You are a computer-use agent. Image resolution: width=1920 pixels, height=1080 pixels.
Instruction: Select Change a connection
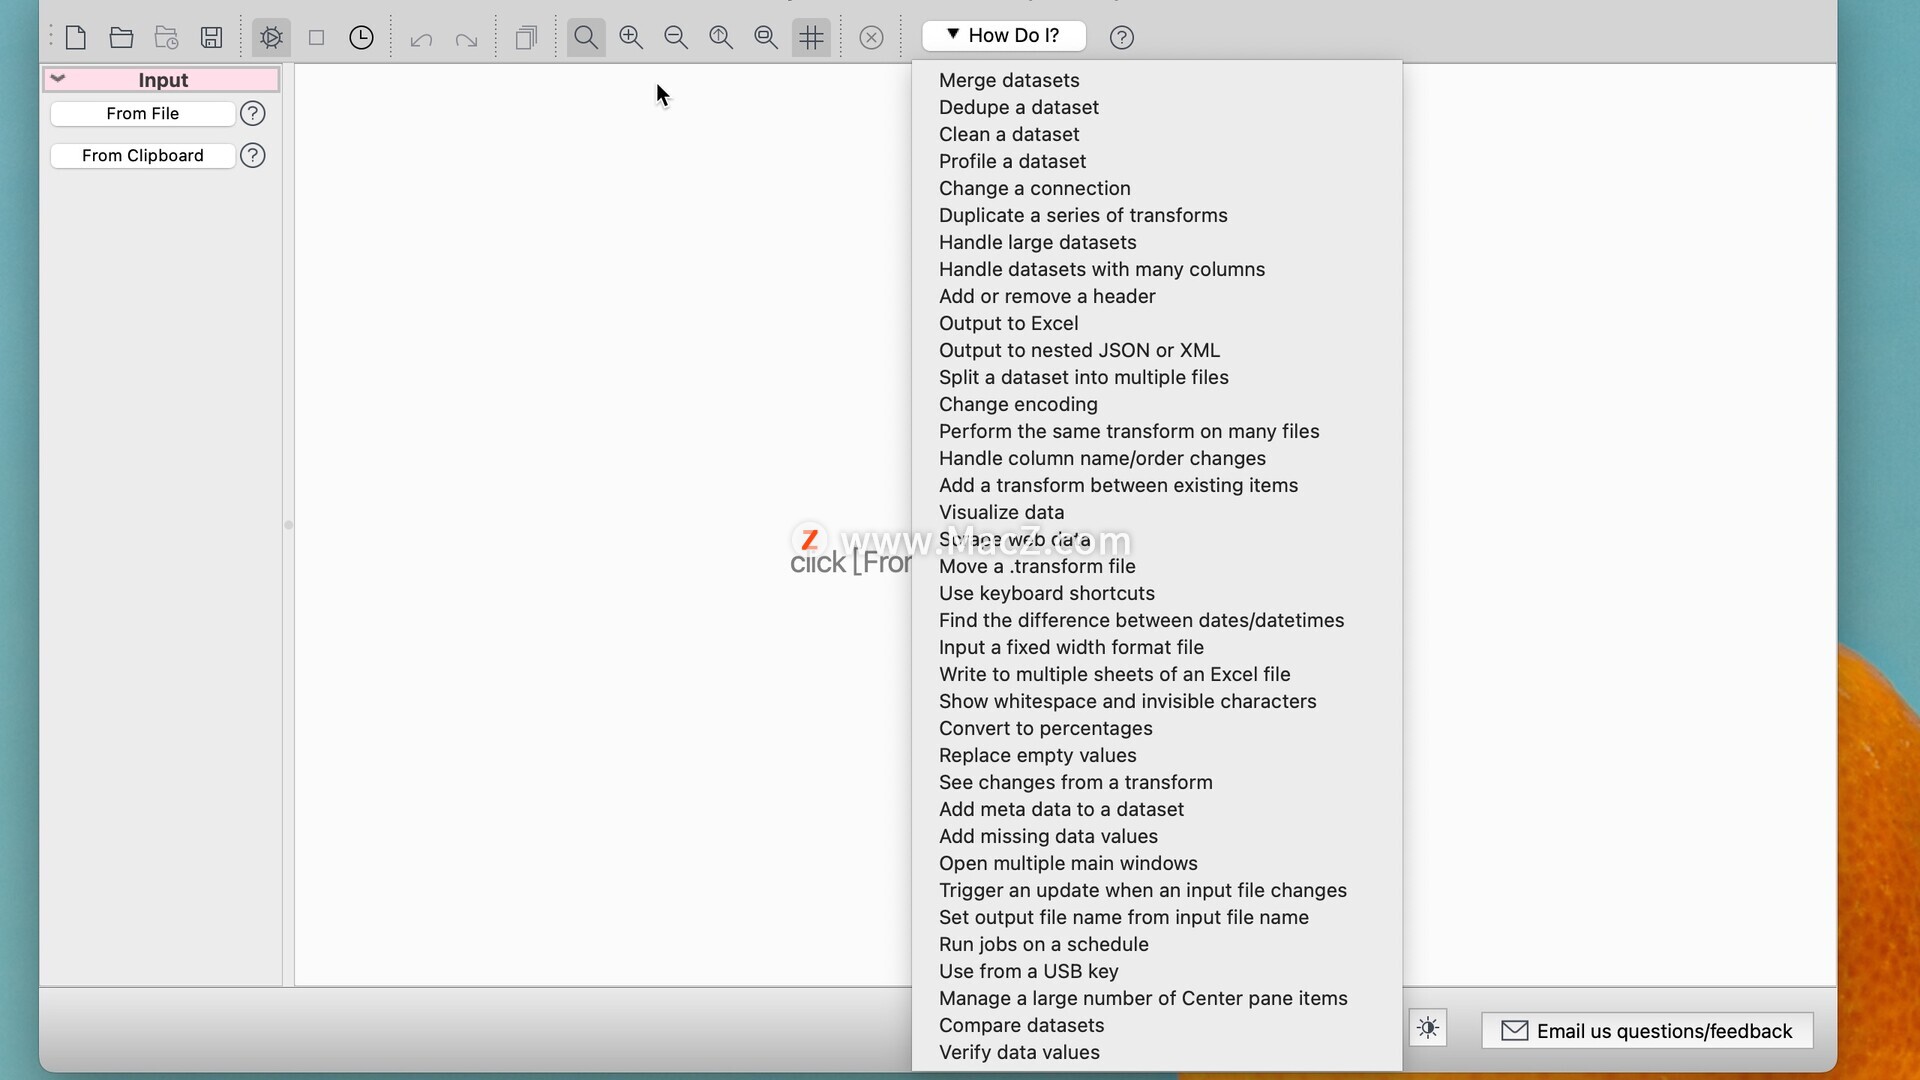(1157, 188)
